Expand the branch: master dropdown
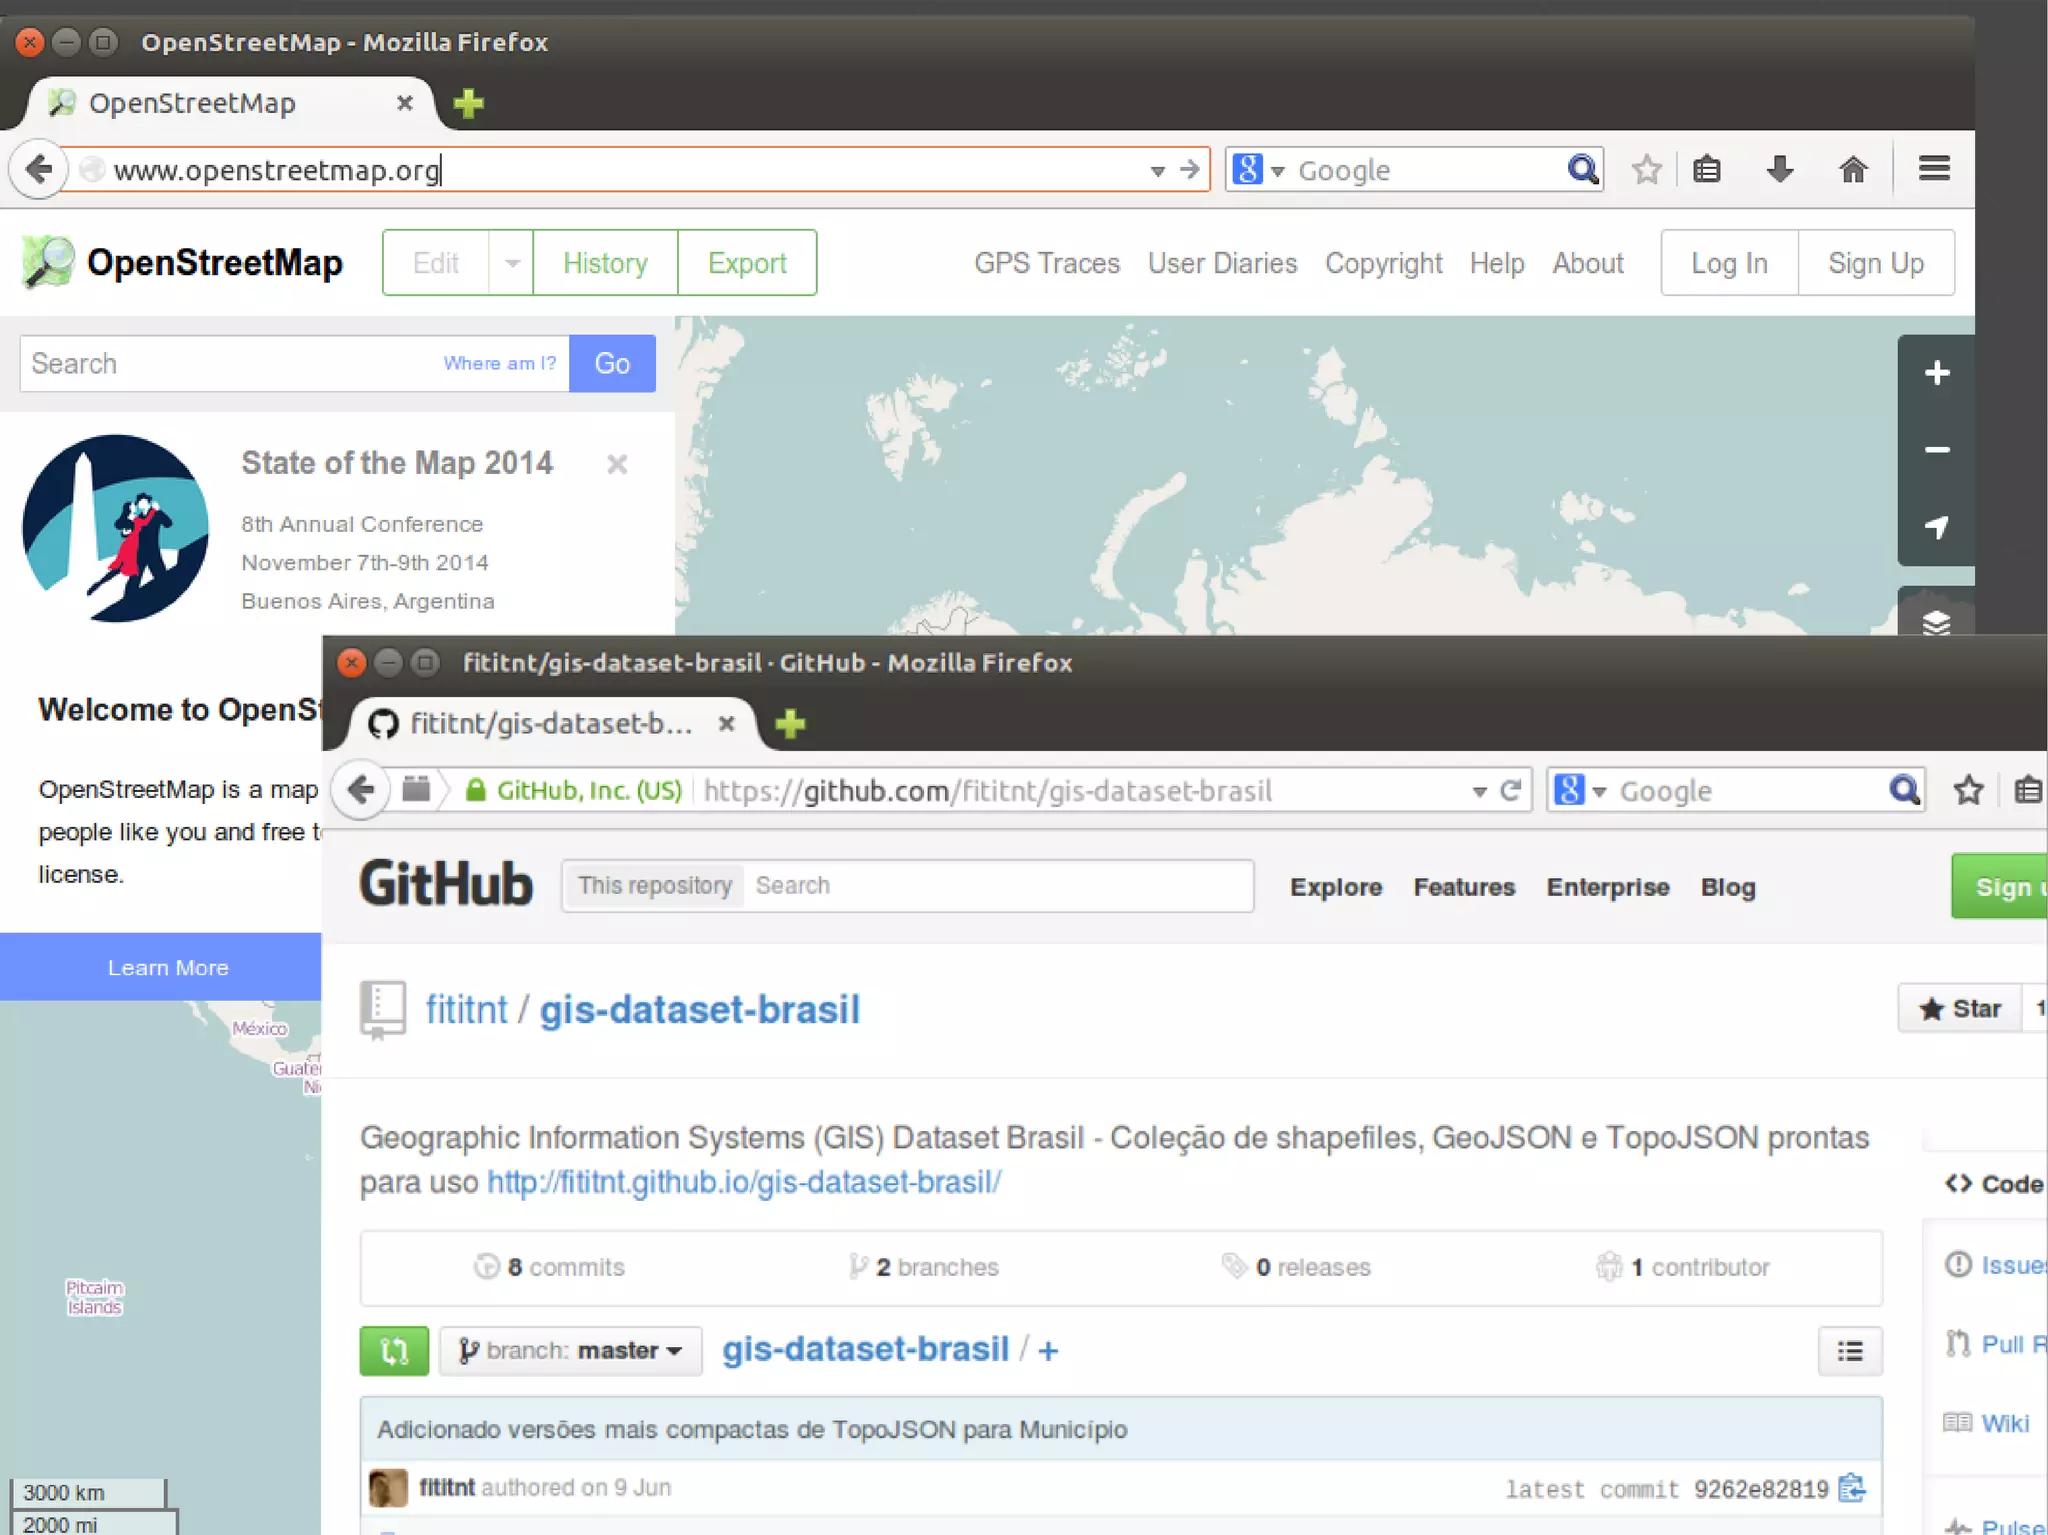This screenshot has height=1535, width=2048. 570,1351
